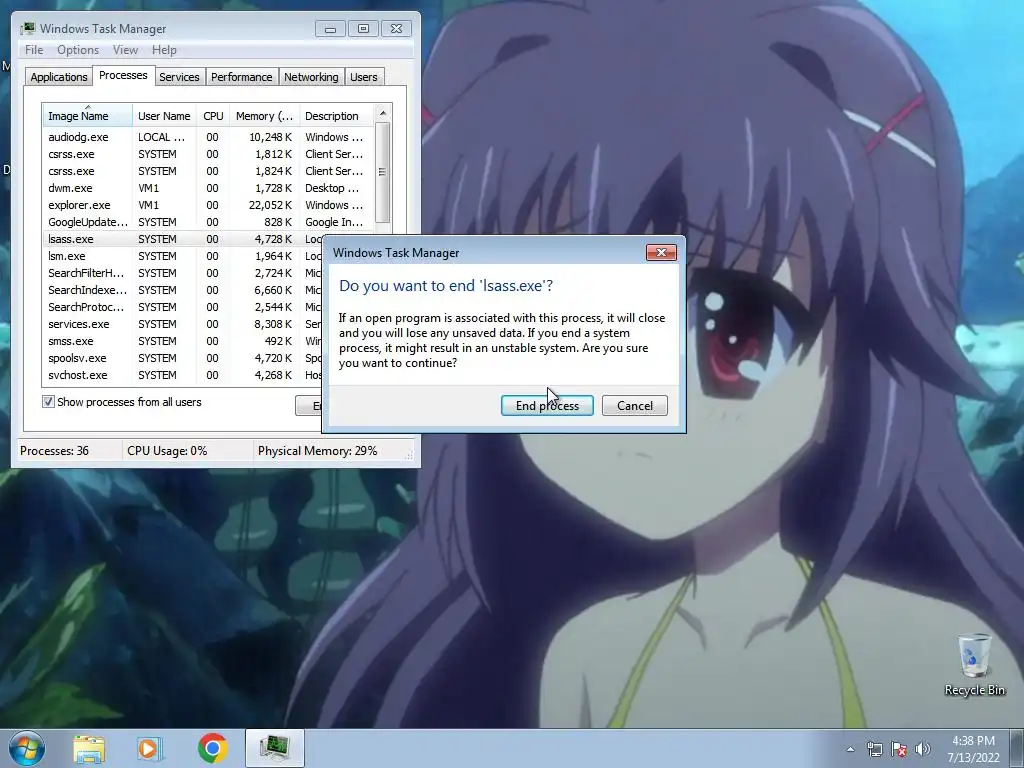This screenshot has height=768, width=1024.
Task: Open Google Chrome from the taskbar
Action: click(212, 748)
